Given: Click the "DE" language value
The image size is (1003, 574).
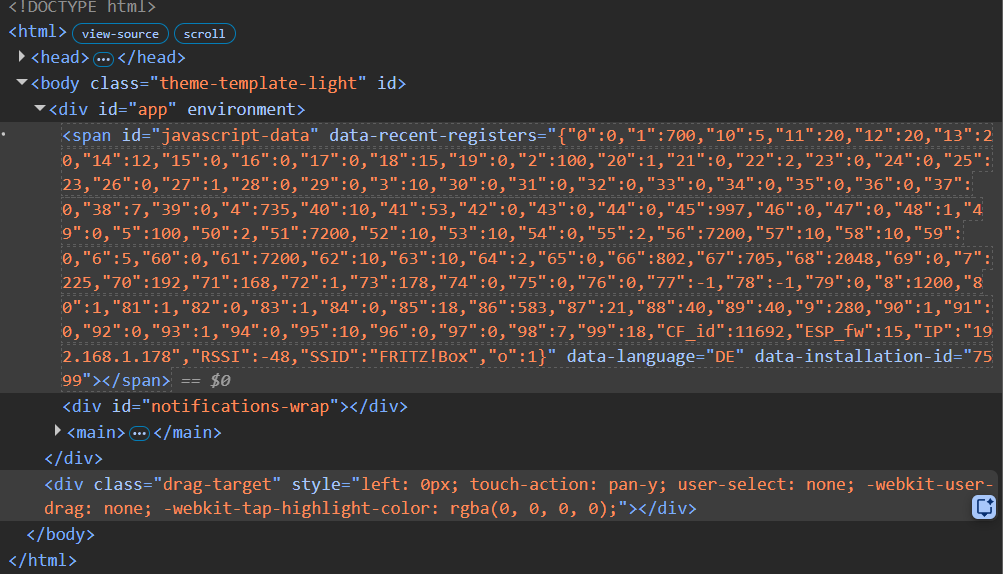Looking at the screenshot, I should (724, 356).
